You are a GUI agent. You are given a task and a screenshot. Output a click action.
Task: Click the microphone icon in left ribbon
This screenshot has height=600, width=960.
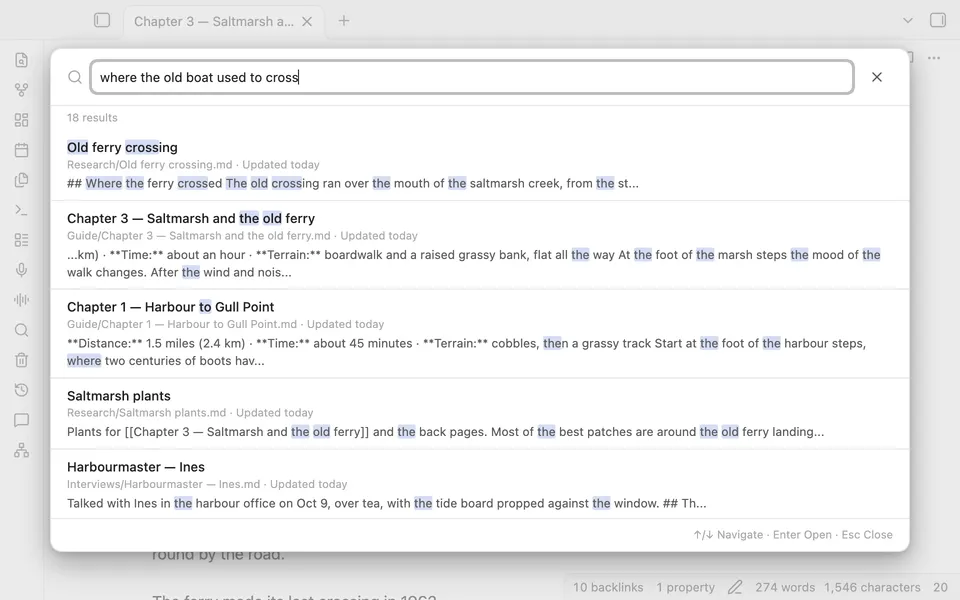(x=21, y=270)
